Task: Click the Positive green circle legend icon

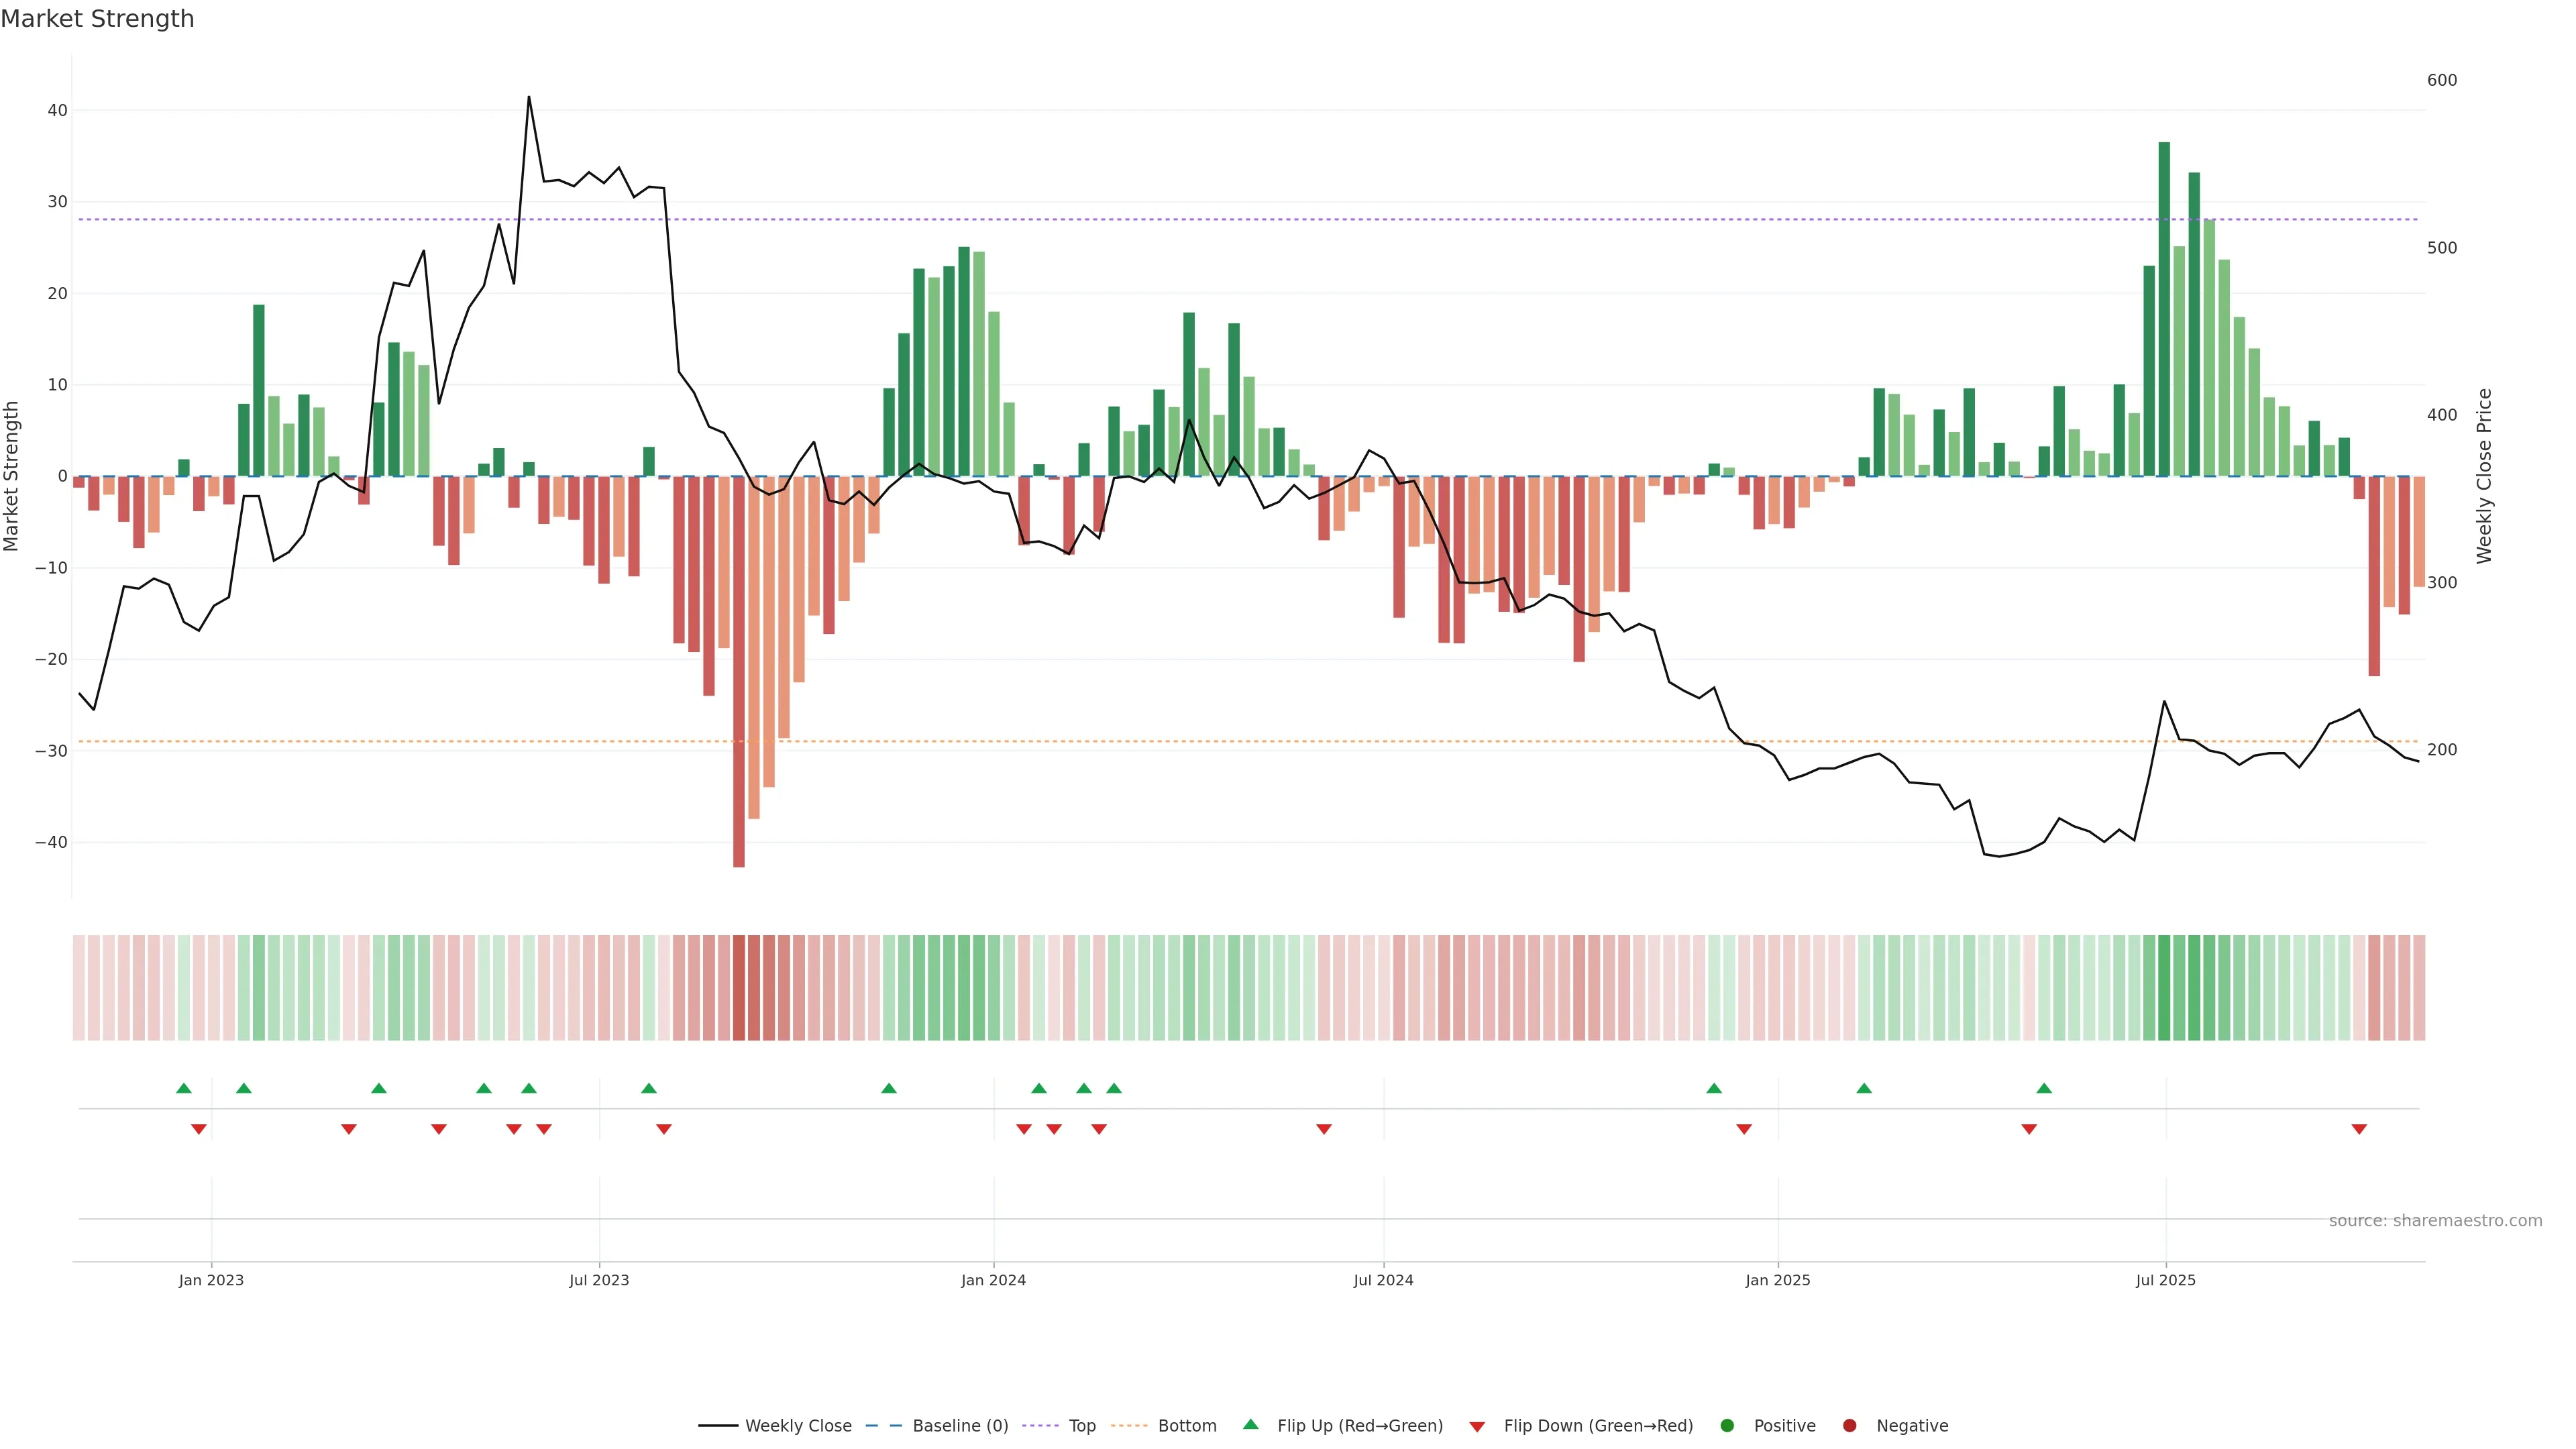Action: (x=1727, y=1425)
